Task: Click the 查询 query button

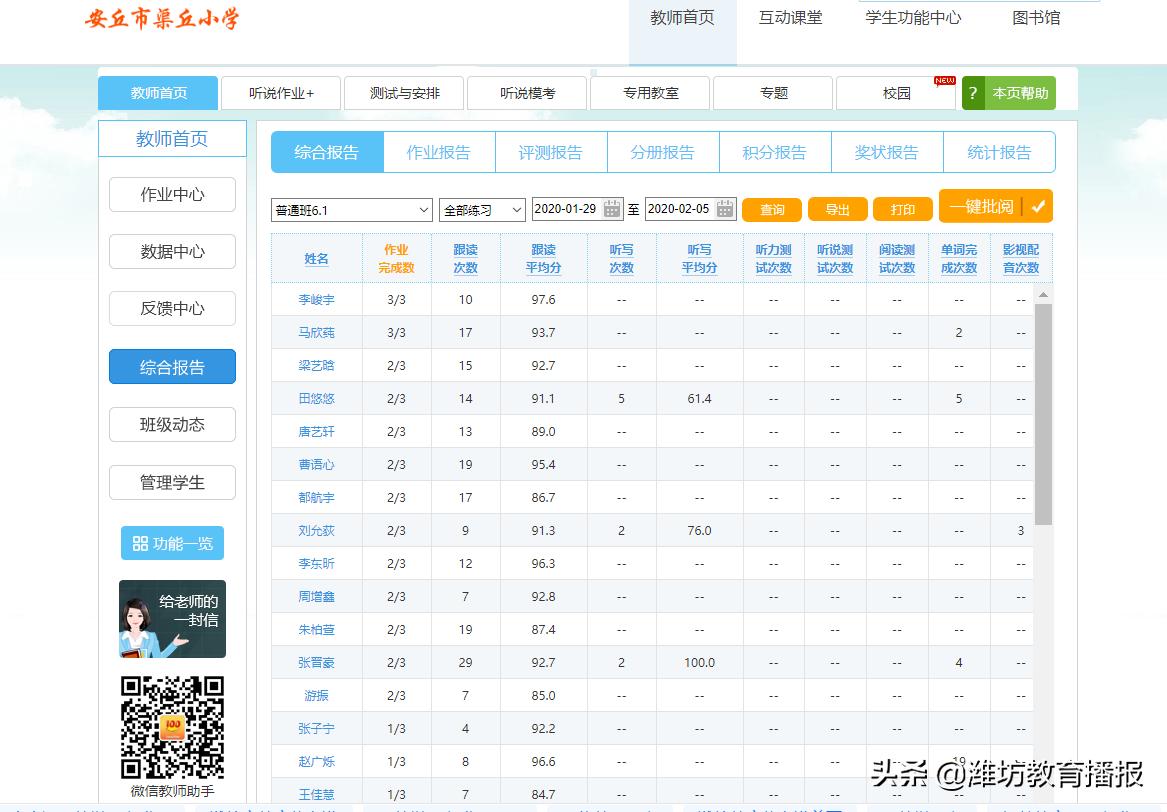Action: tap(771, 210)
